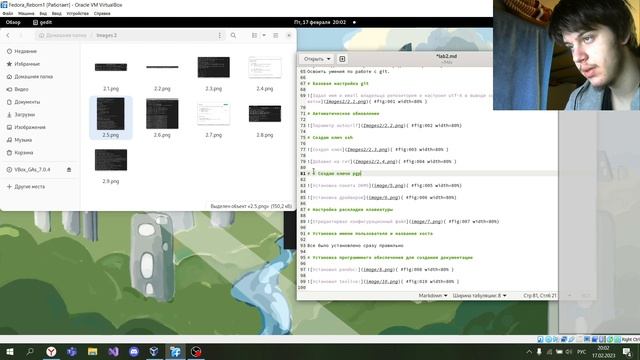Open Yandex Browser from the taskbar

point(51,352)
